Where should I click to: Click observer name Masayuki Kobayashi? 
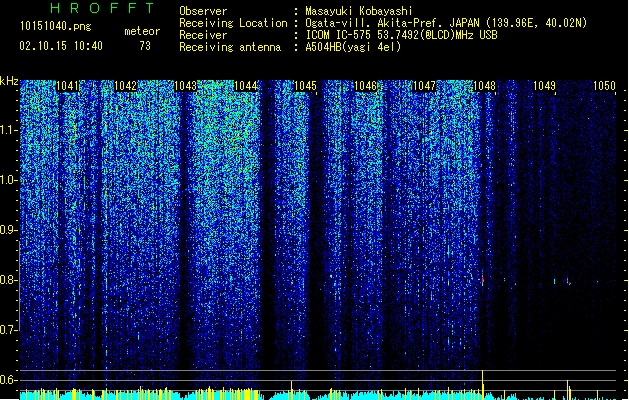click(359, 11)
